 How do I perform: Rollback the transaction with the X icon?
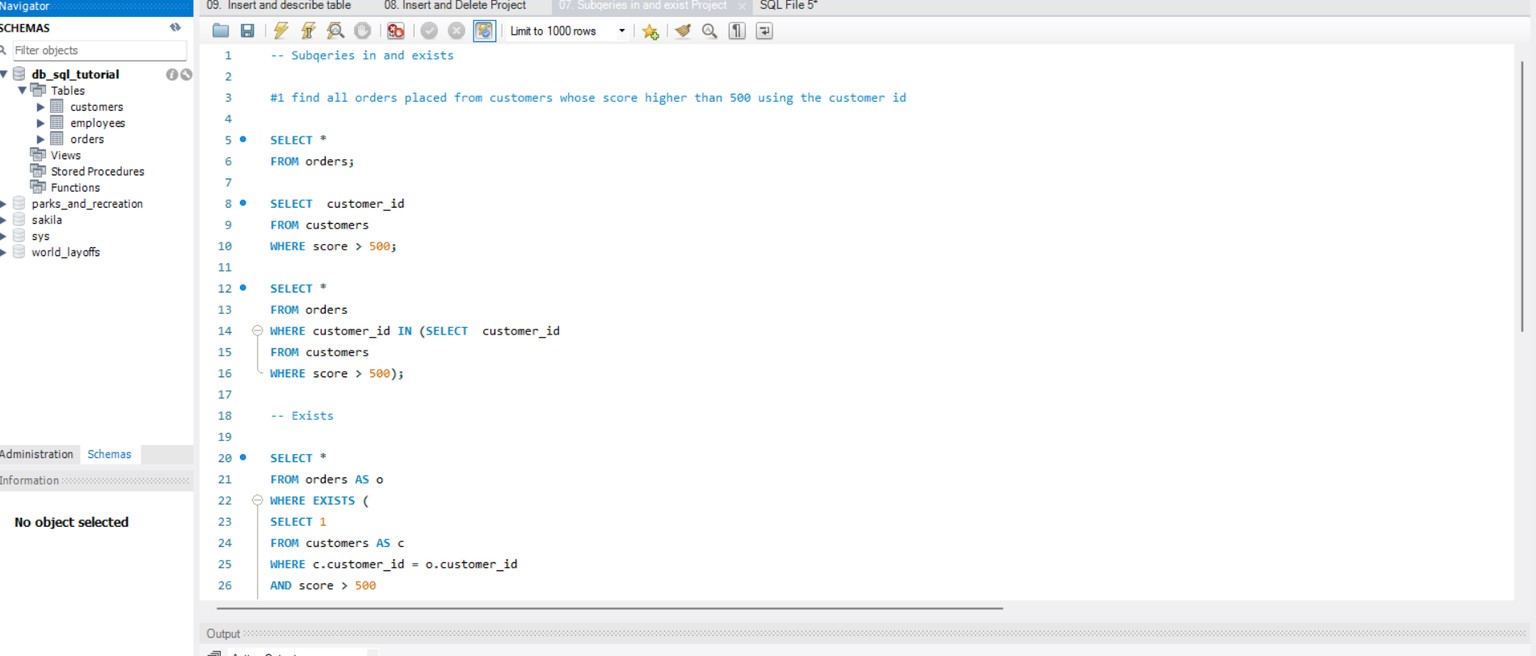[x=456, y=31]
